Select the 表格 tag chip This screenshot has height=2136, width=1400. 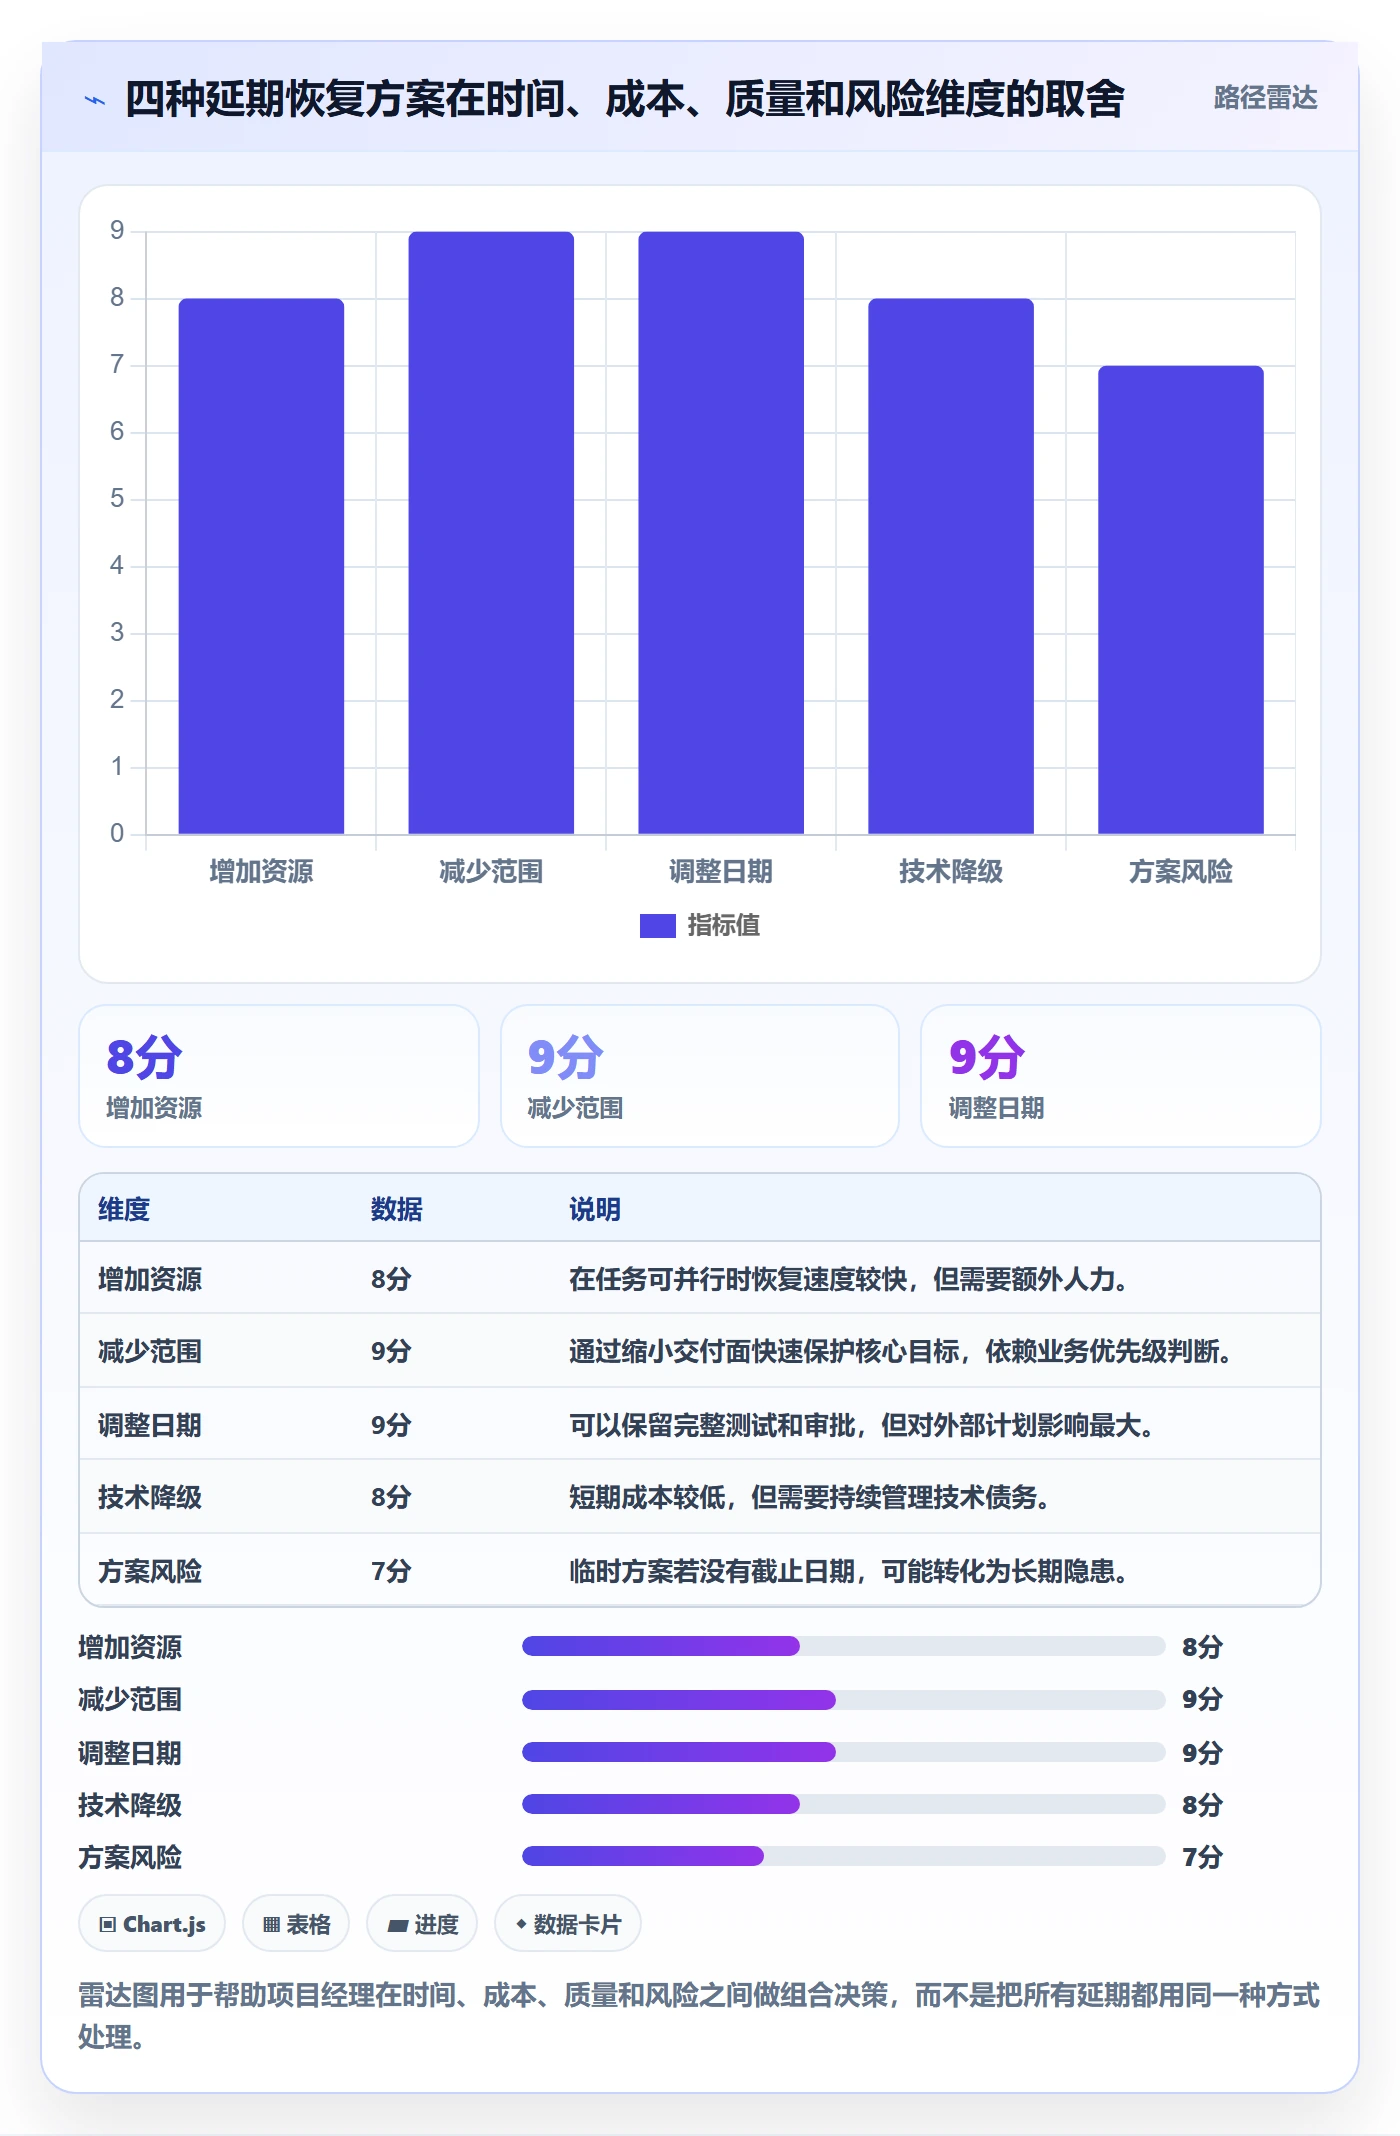(296, 1924)
